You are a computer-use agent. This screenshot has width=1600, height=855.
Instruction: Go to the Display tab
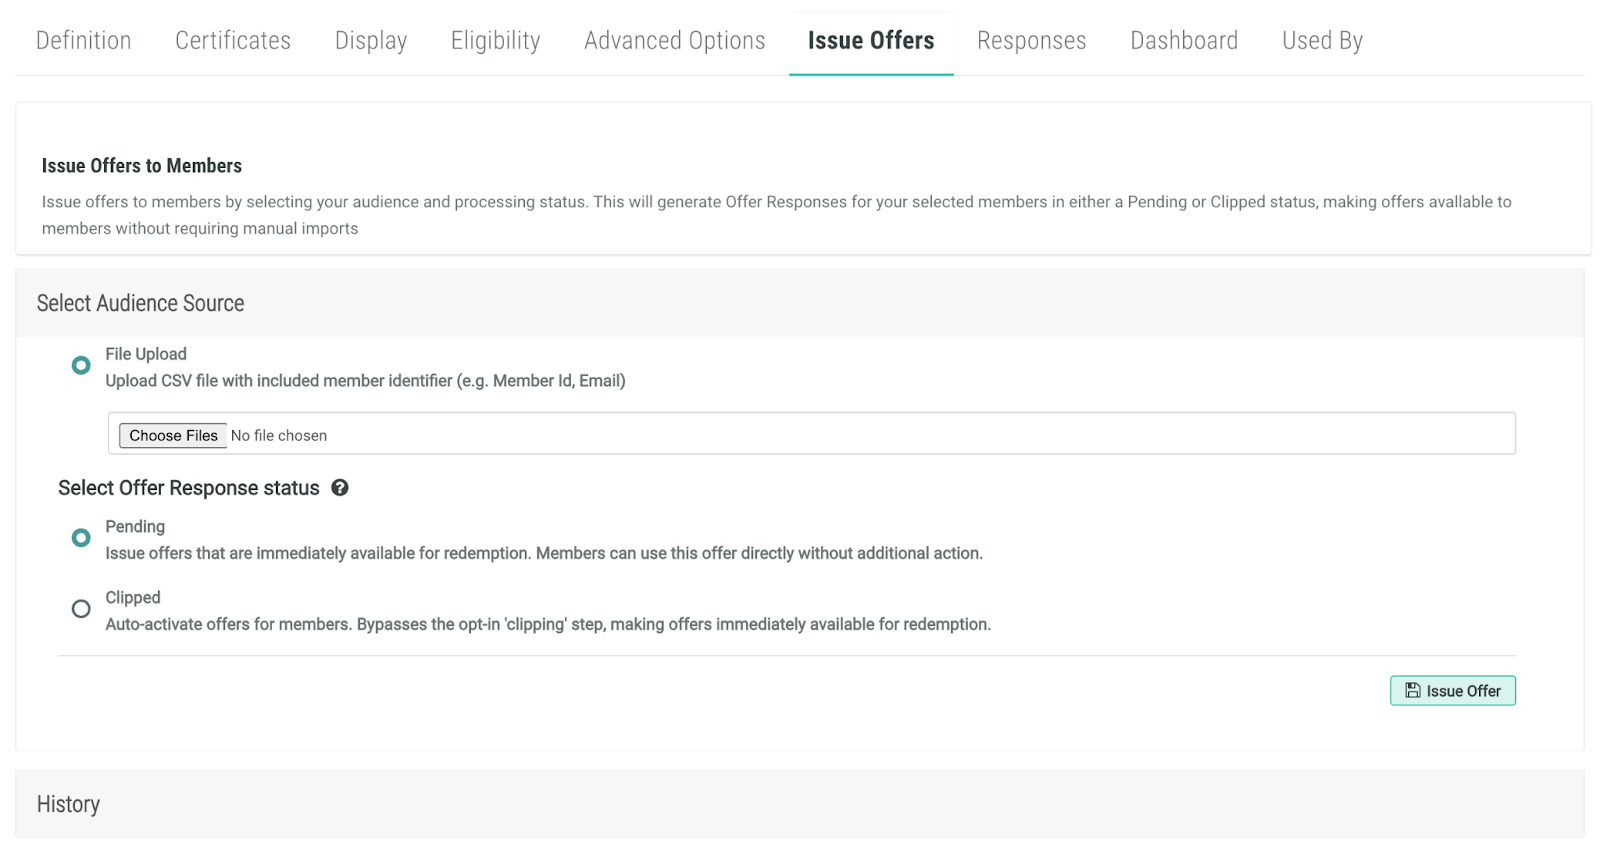[371, 41]
